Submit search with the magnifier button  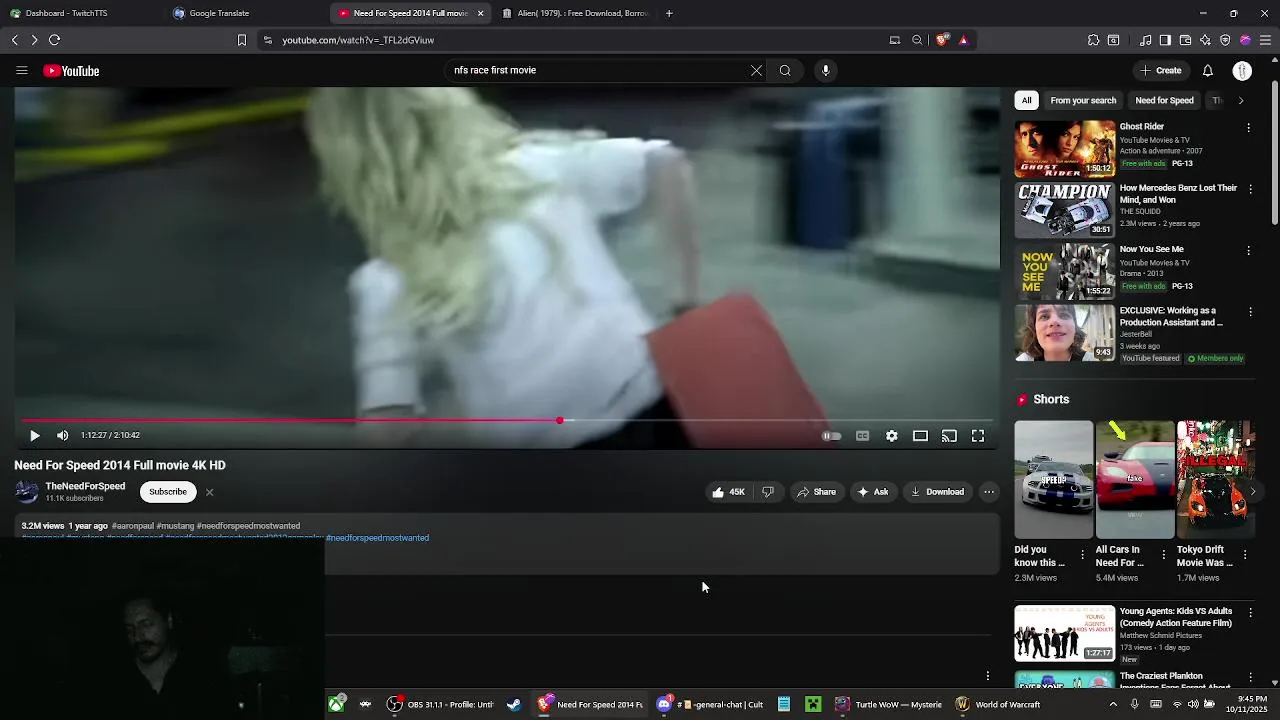tap(785, 70)
